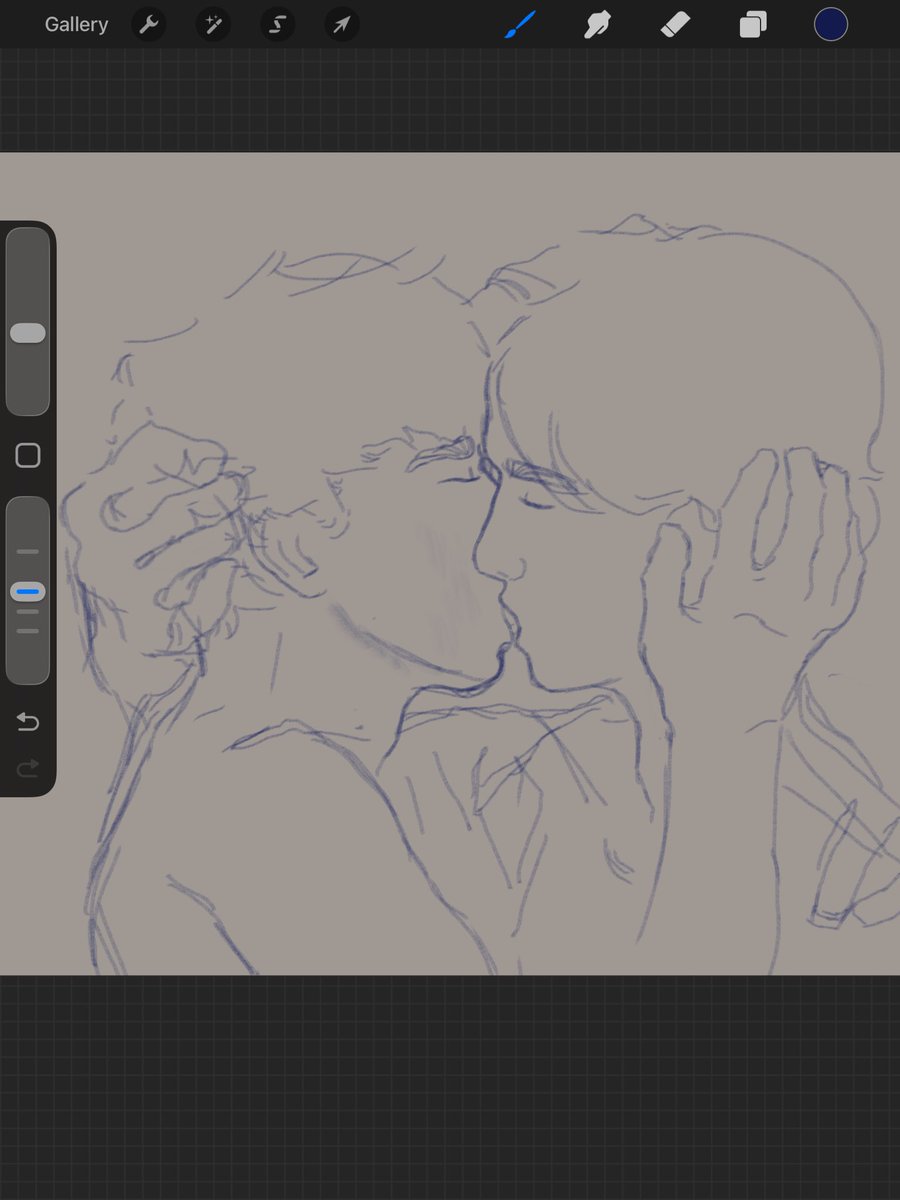
Task: Open the Adjustments magic wand menu
Action: click(213, 25)
